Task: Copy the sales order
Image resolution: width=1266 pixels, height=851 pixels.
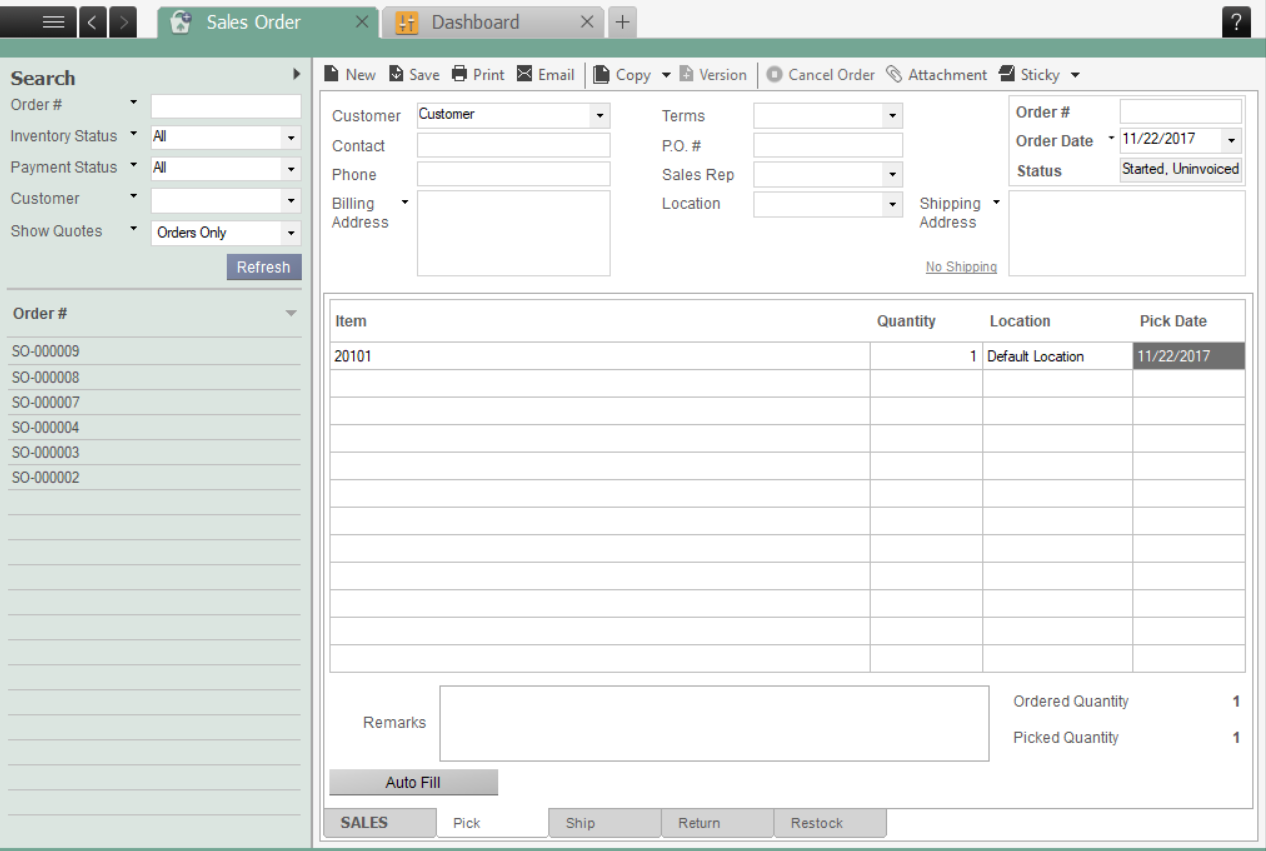Action: pos(622,74)
